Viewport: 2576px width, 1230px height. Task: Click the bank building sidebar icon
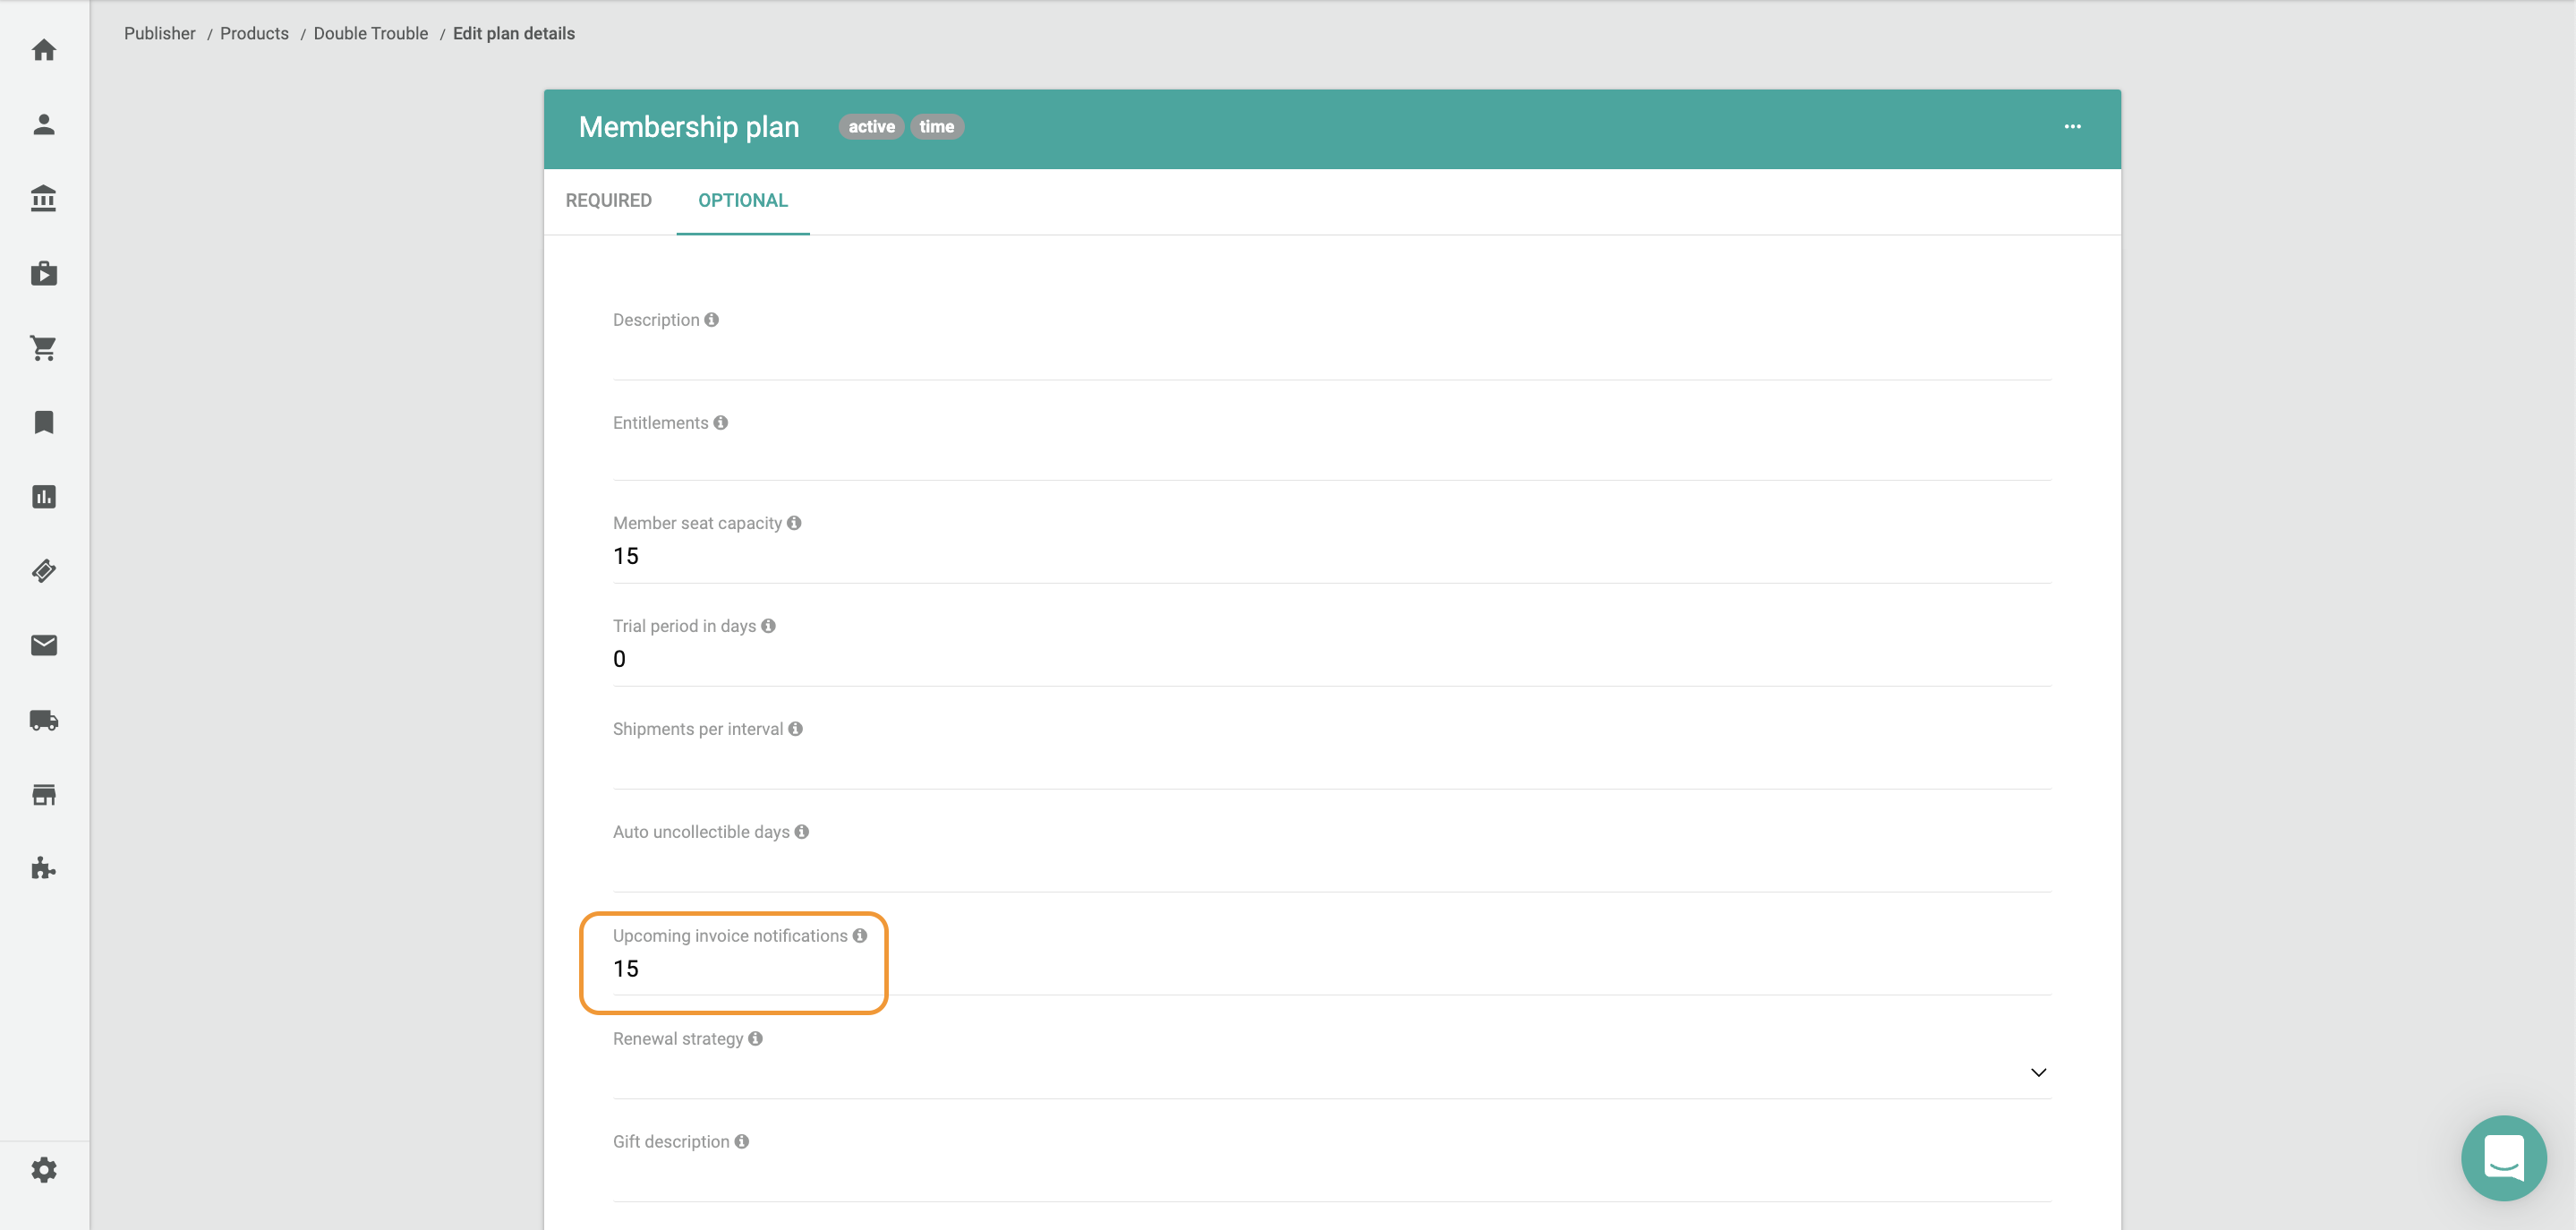click(44, 198)
